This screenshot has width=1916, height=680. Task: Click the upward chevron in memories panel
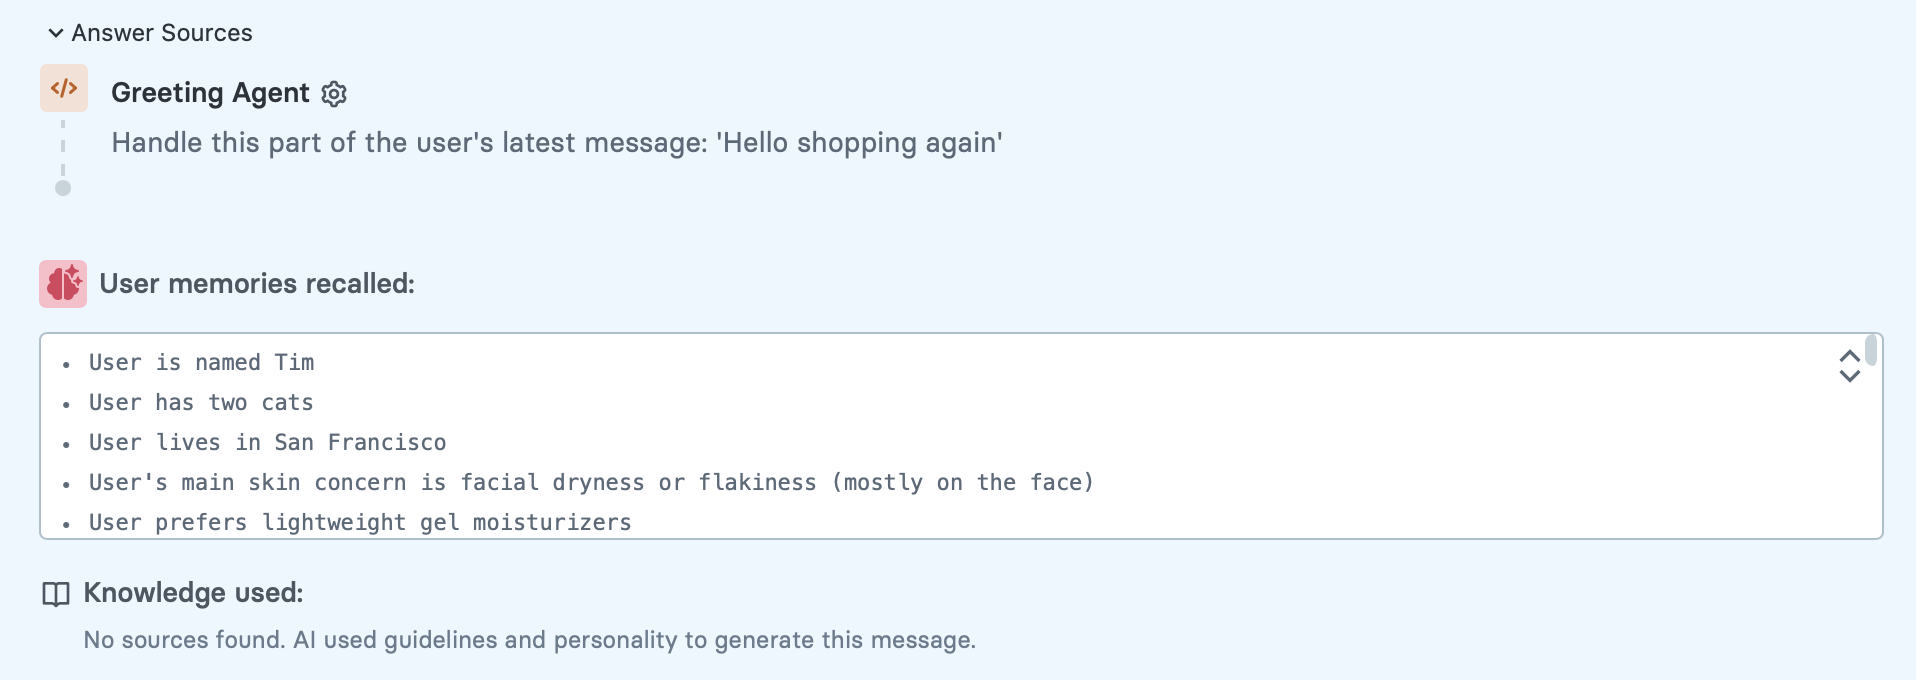point(1849,356)
